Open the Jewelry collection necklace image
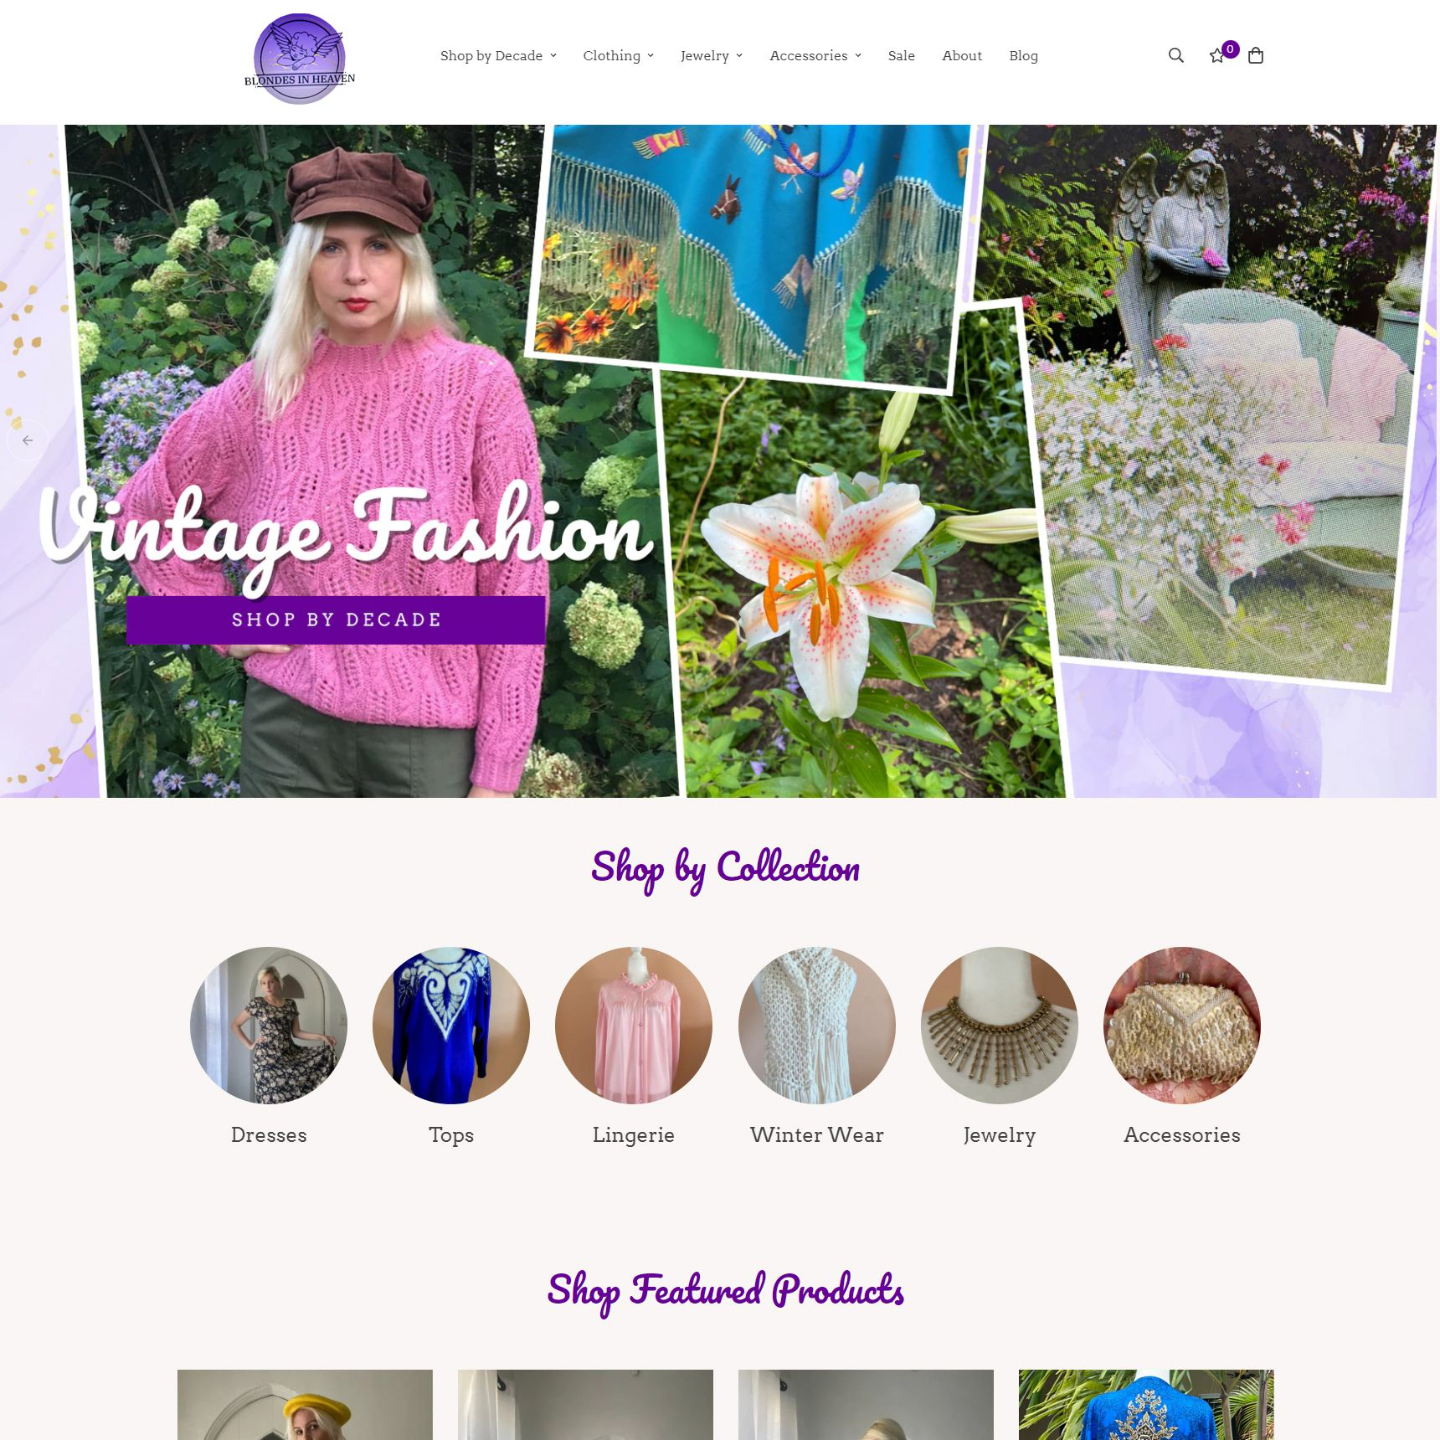1440x1440 pixels. click(999, 1025)
